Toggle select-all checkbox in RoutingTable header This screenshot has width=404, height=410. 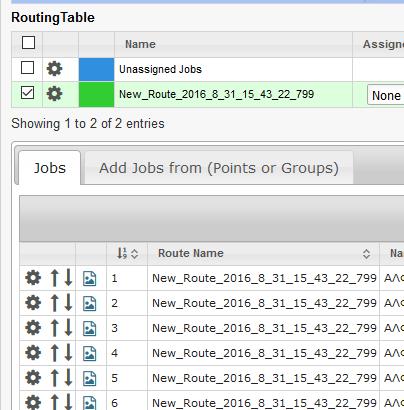pos(28,43)
